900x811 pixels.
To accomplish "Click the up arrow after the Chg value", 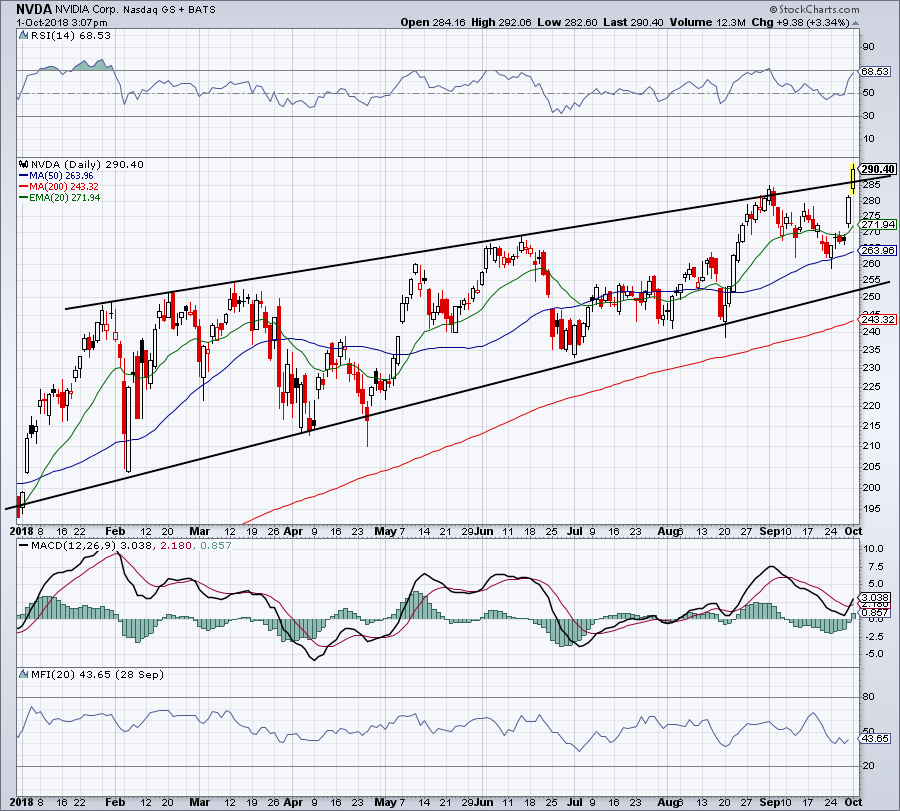I will (855, 24).
